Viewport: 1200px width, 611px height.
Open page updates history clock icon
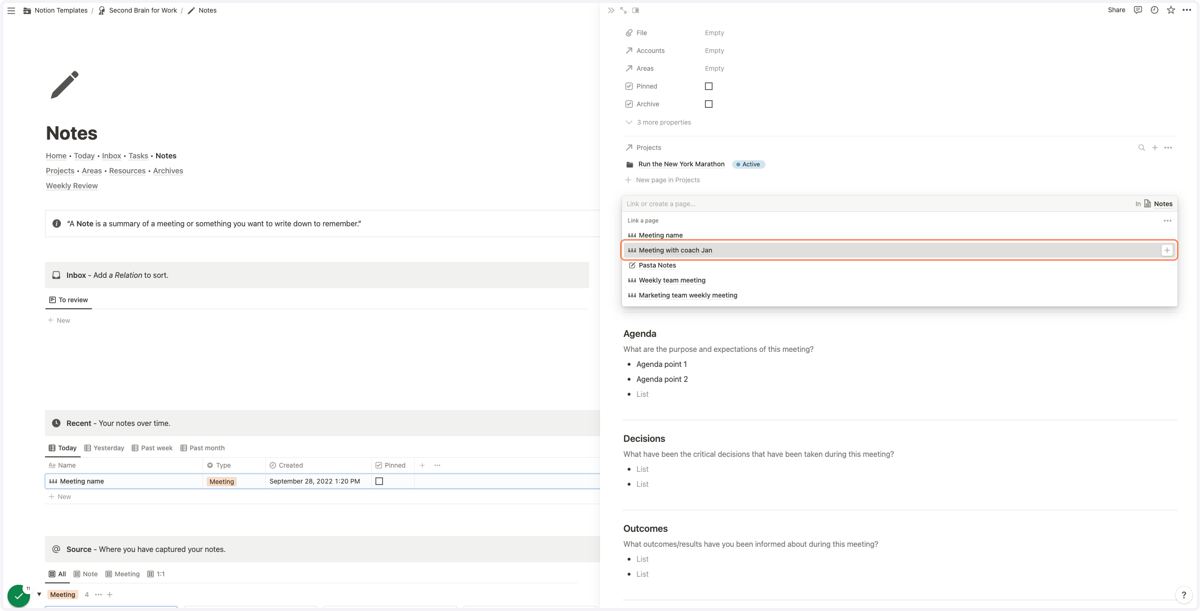pos(1154,10)
